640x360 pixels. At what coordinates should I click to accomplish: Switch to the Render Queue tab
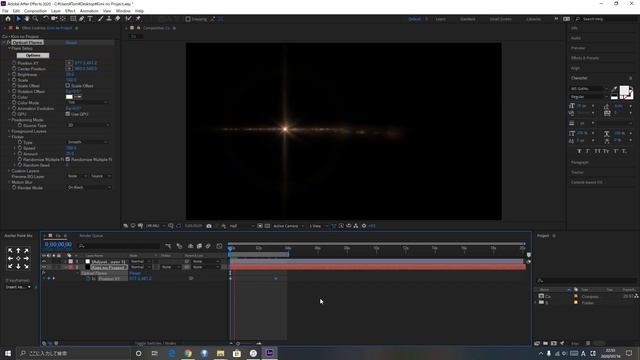[x=91, y=236]
